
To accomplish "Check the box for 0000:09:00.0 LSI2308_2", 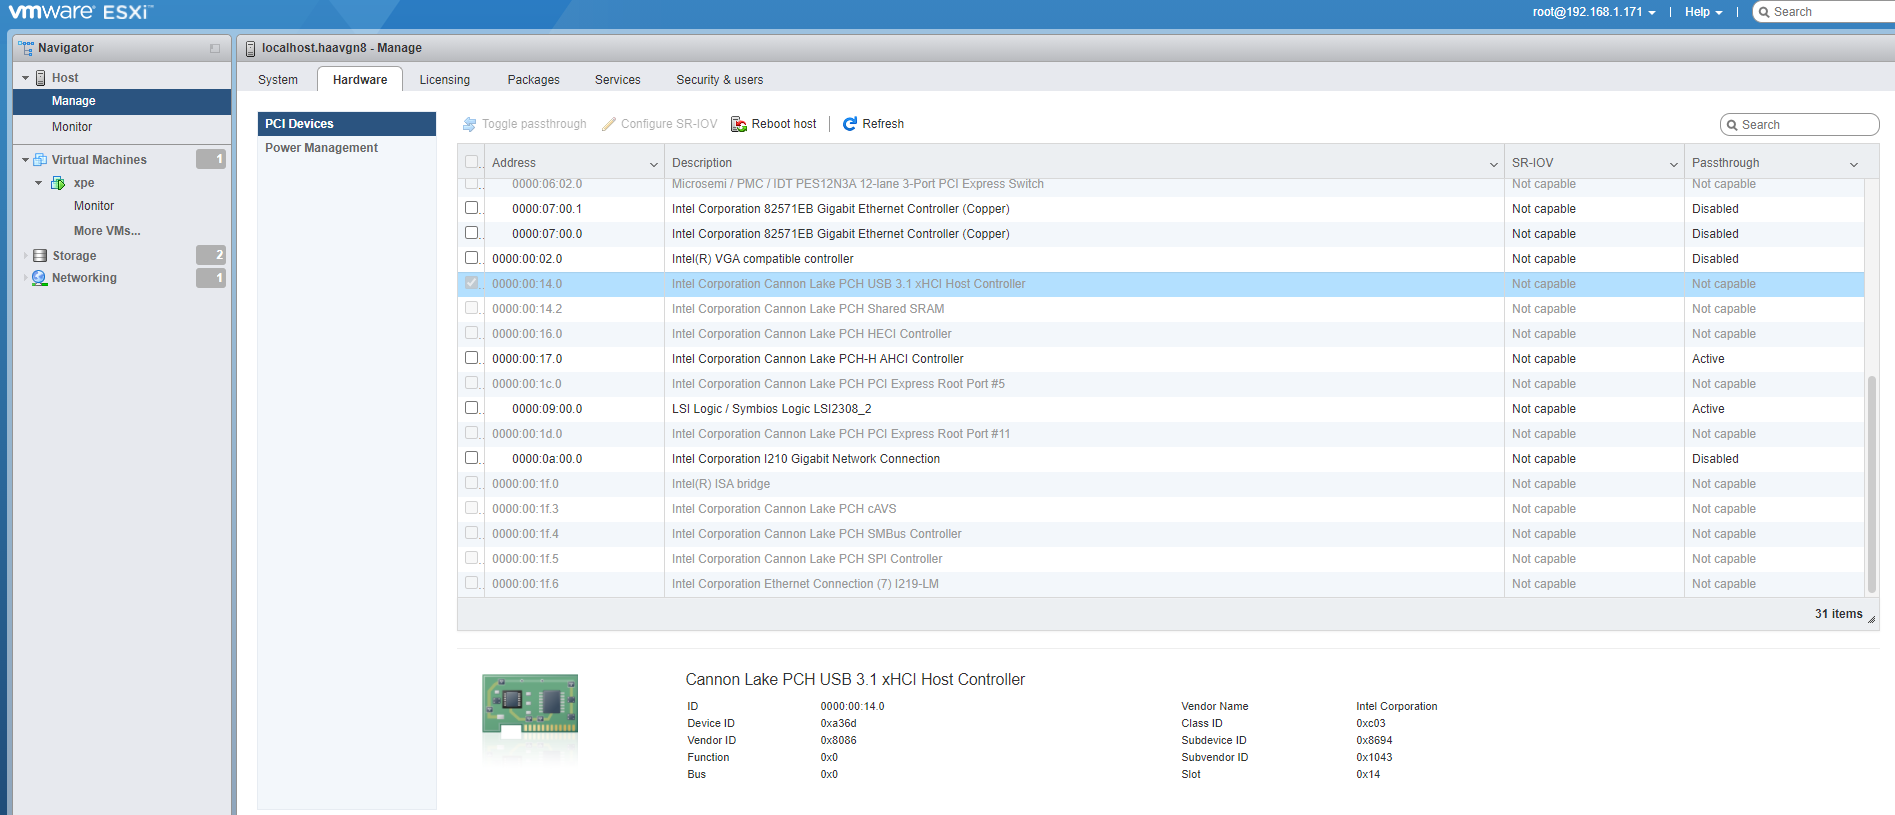I will 472,408.
